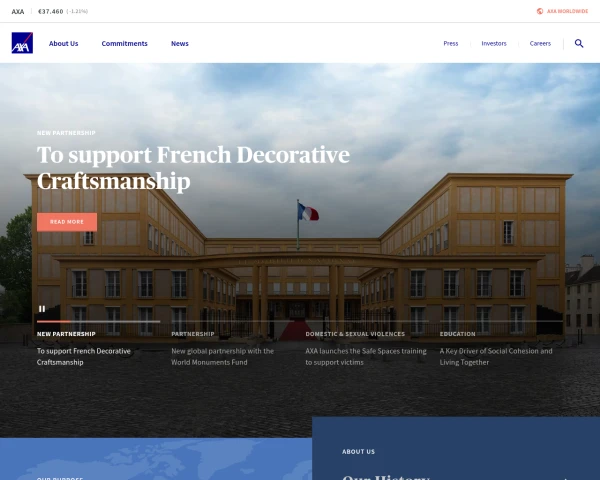Click the AXA share price €37.460
Viewport: 600px width, 480px height.
(x=51, y=11)
